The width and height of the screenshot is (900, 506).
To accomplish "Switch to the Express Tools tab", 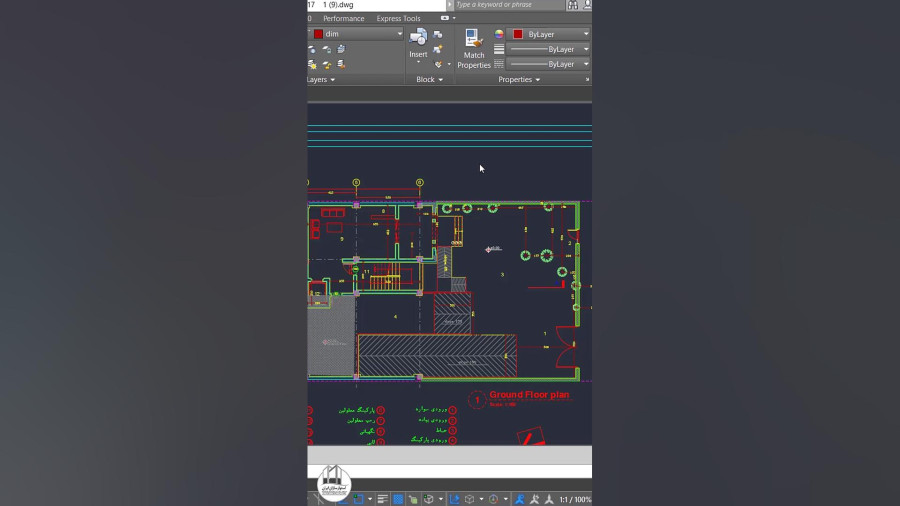I will [398, 18].
